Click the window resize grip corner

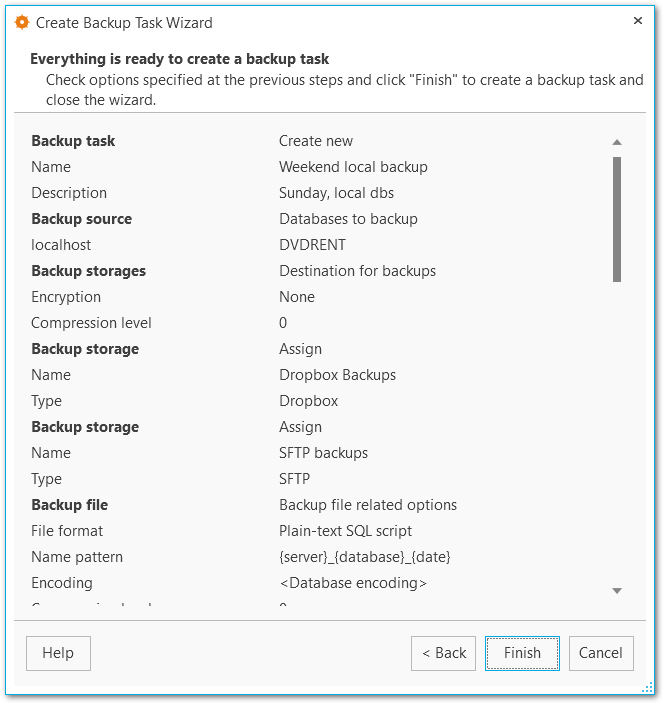[649, 688]
